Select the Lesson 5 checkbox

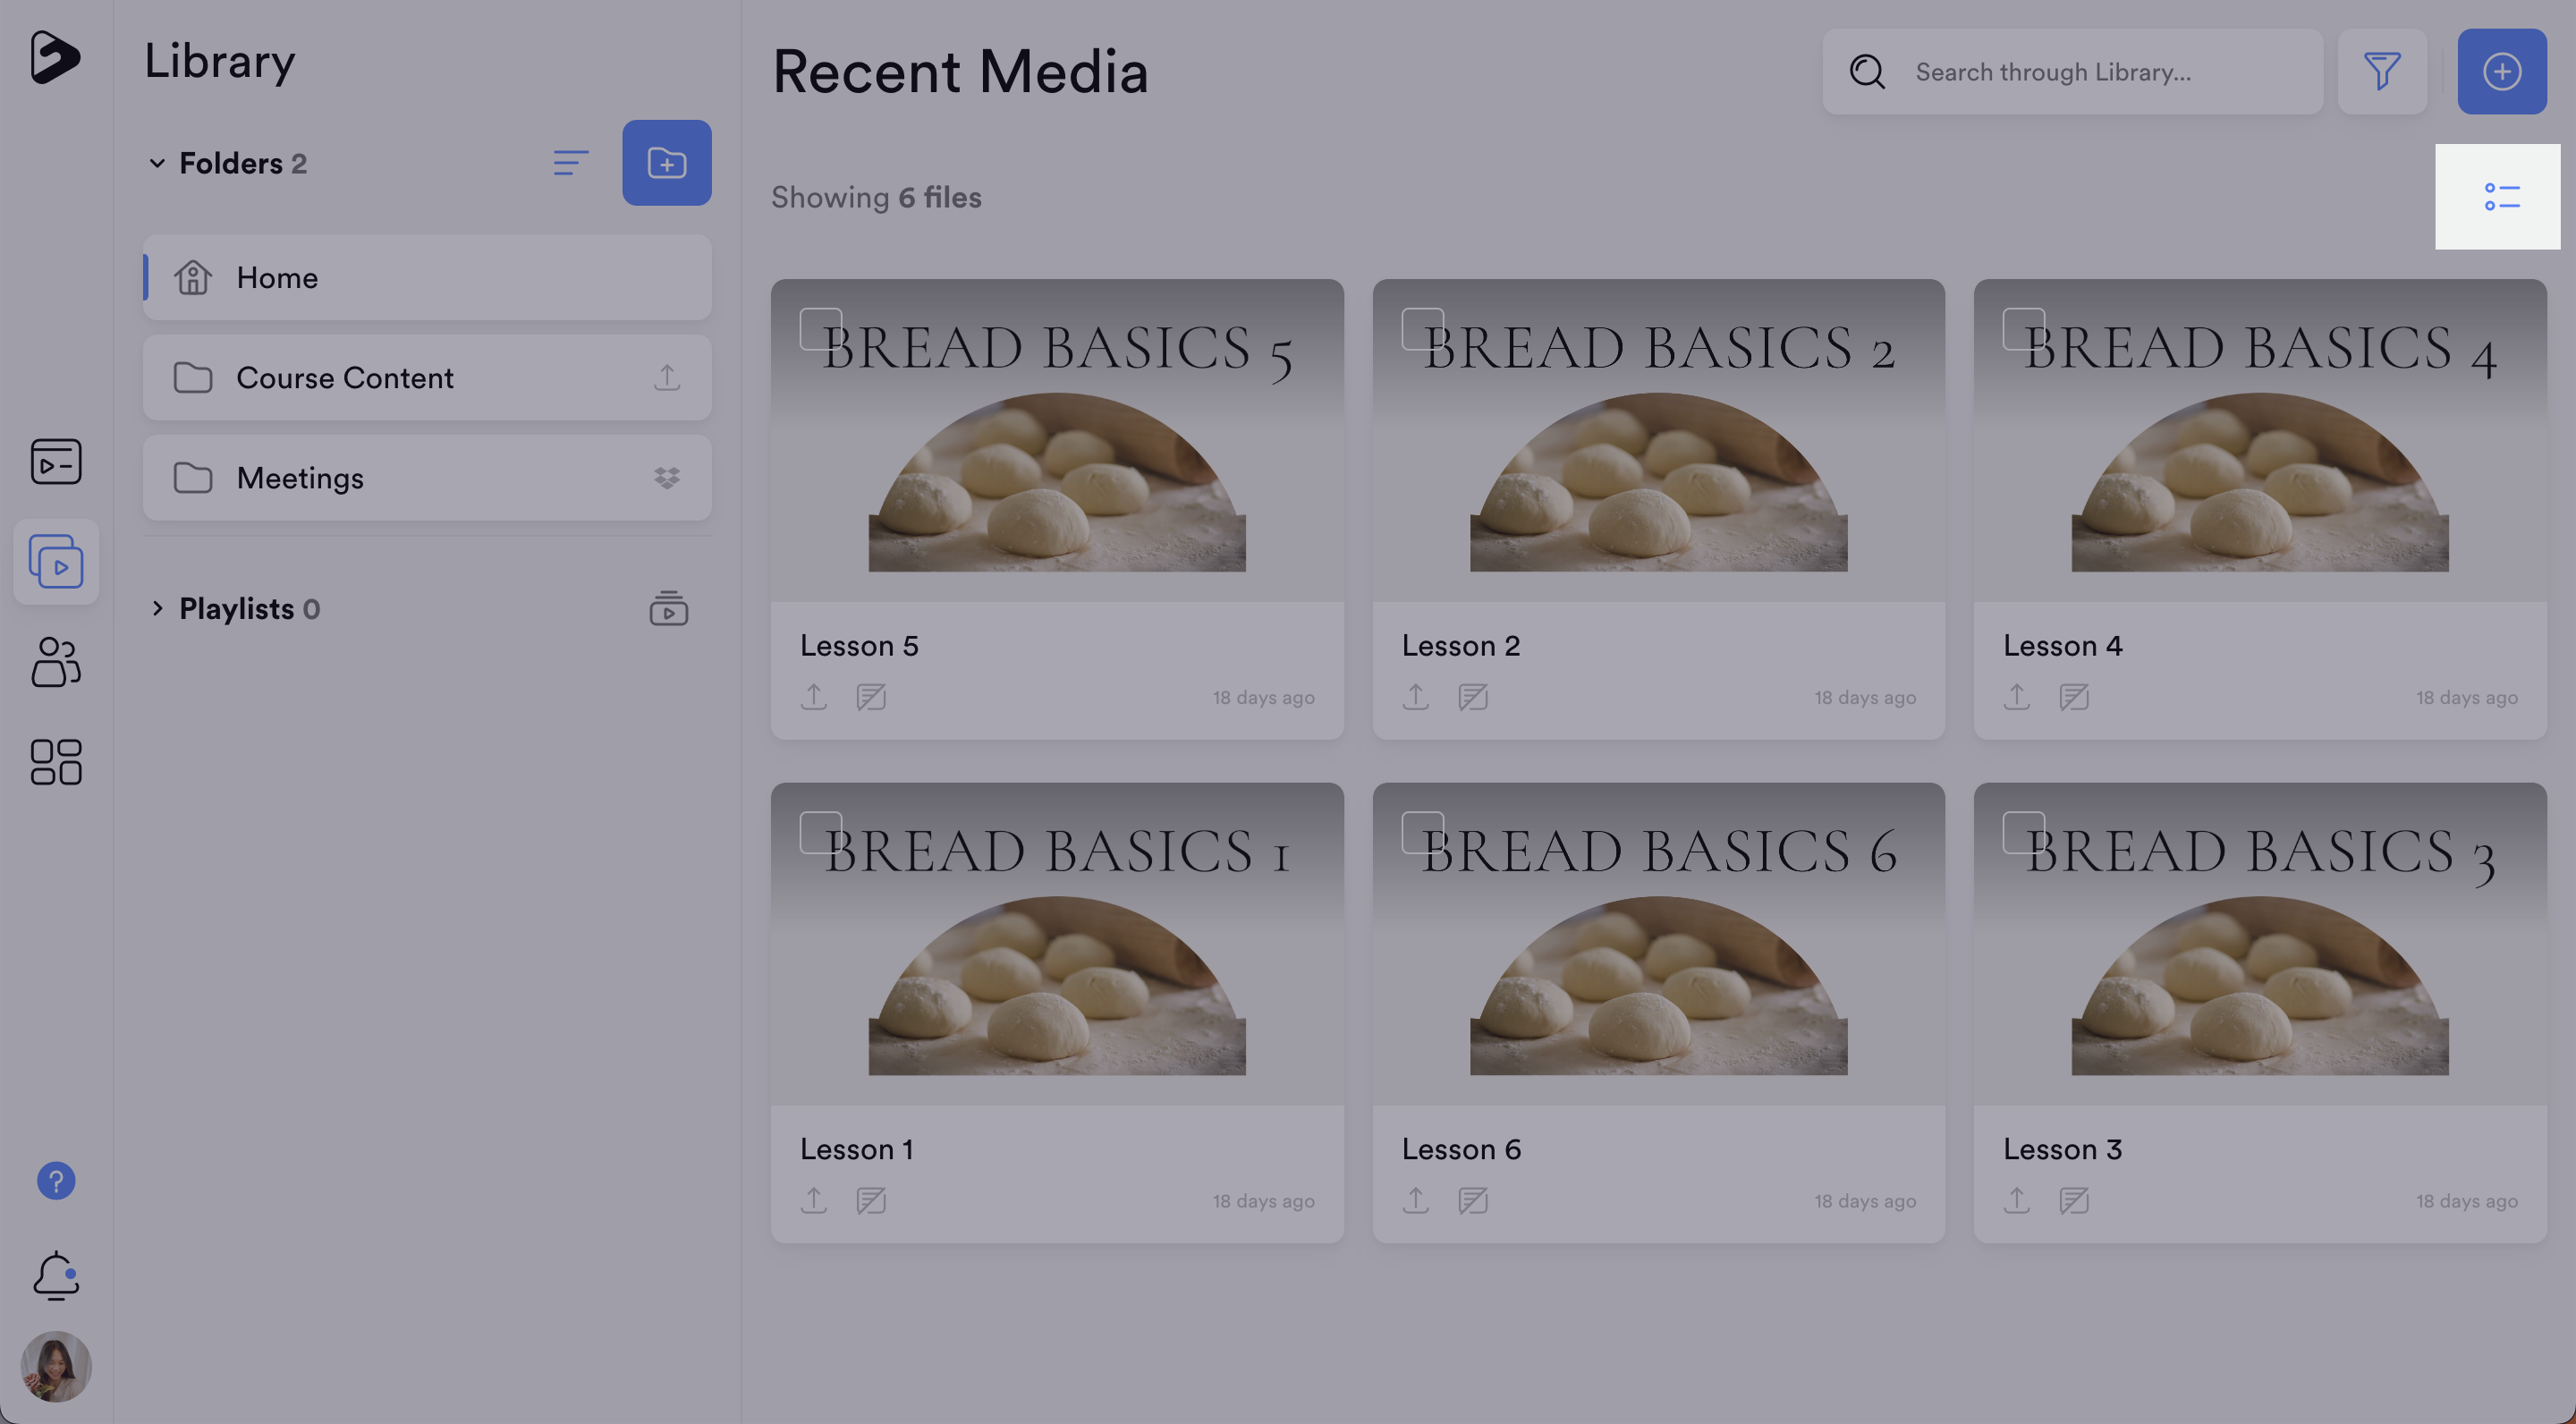pyautogui.click(x=820, y=328)
